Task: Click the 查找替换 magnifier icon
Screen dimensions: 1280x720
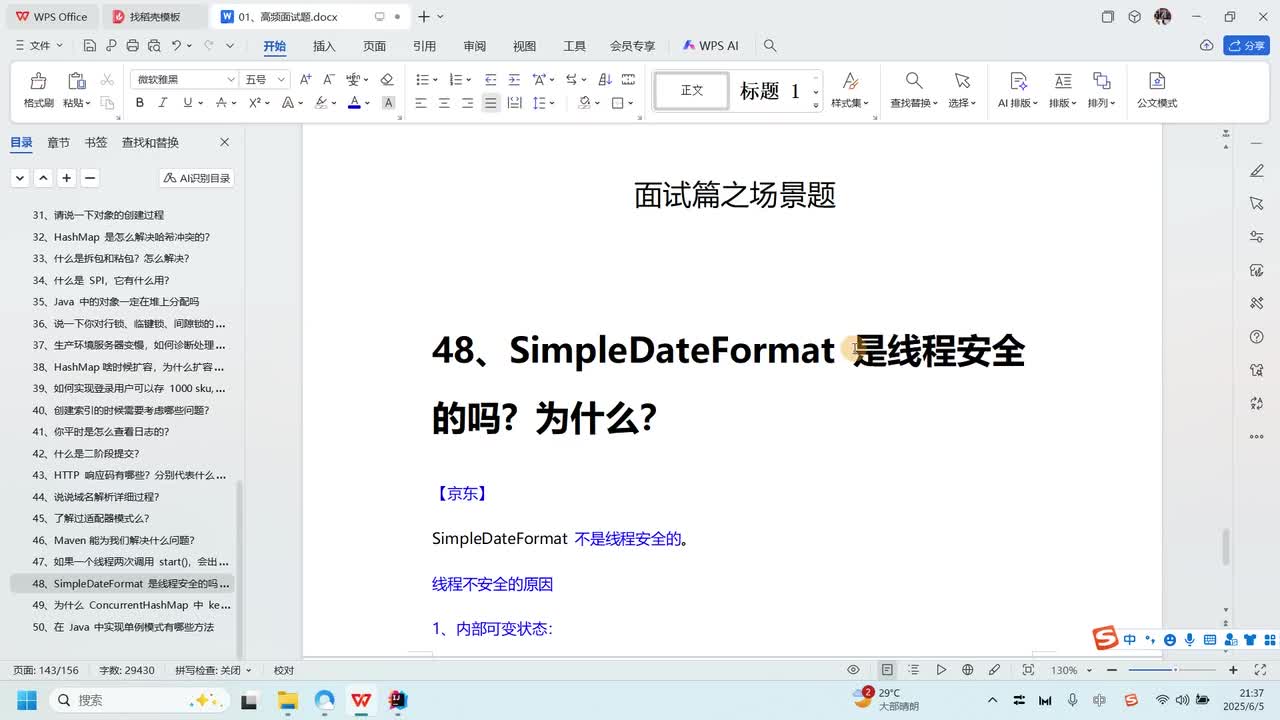Action: [x=914, y=81]
